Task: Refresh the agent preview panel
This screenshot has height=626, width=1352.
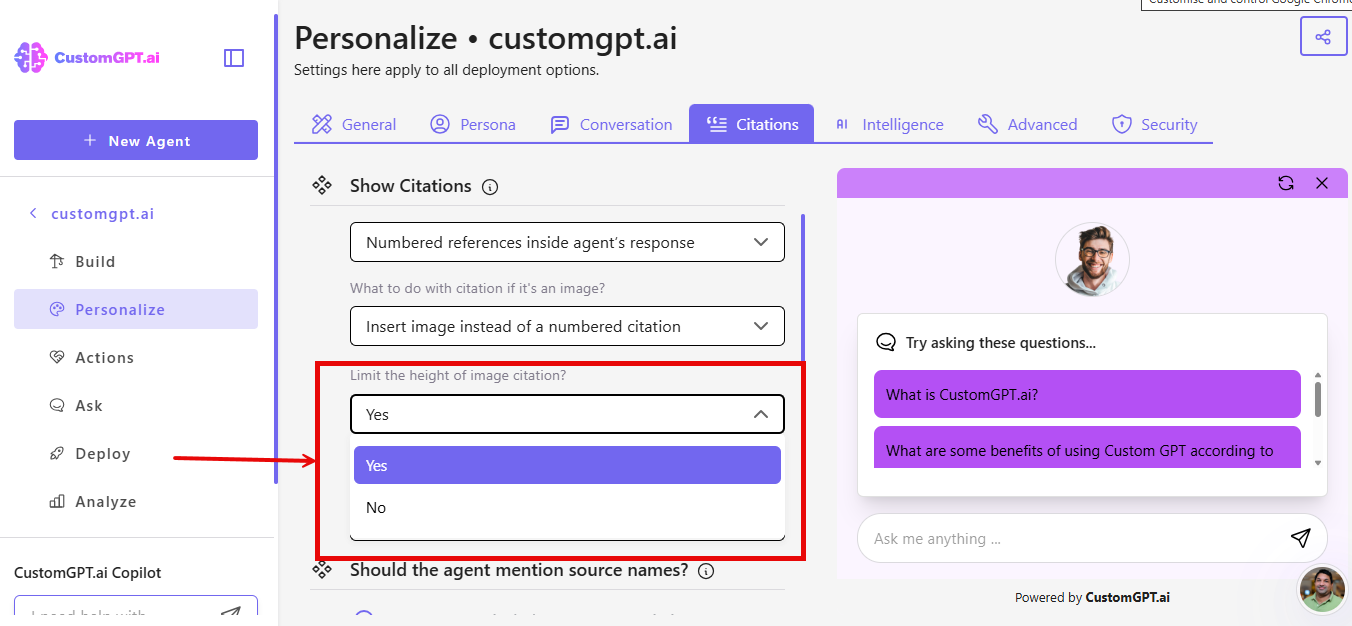Action: (1286, 183)
